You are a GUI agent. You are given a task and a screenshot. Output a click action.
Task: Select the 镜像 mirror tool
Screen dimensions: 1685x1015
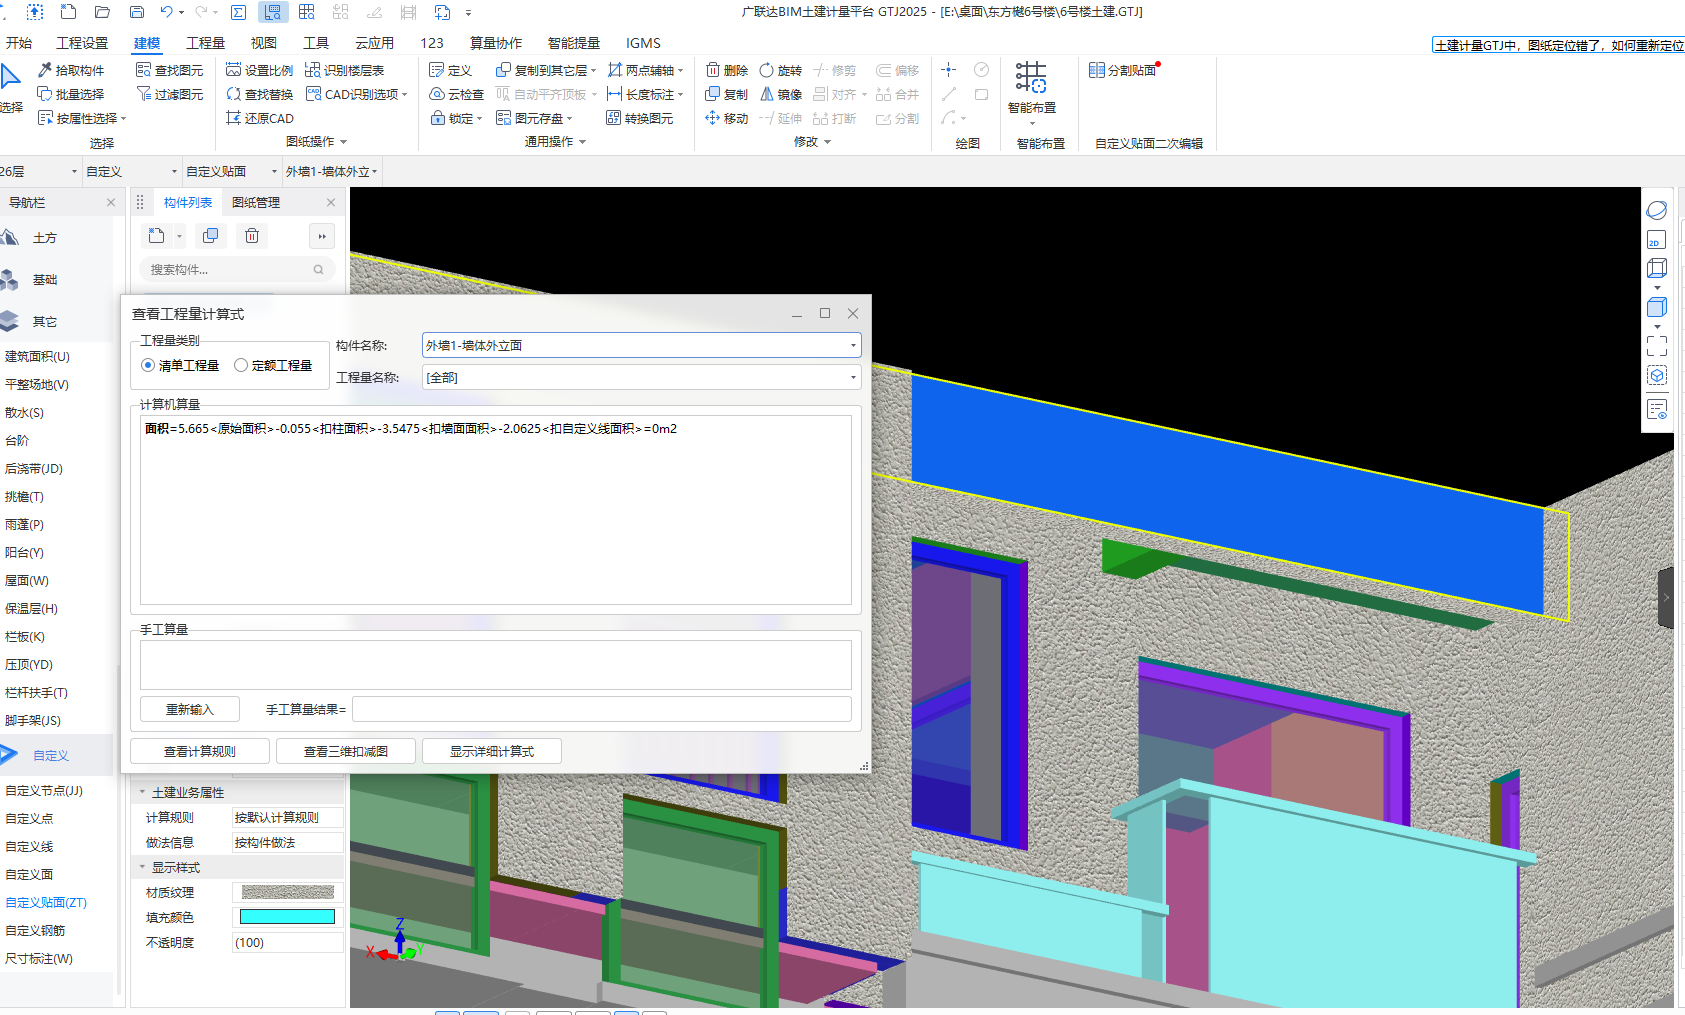(781, 94)
